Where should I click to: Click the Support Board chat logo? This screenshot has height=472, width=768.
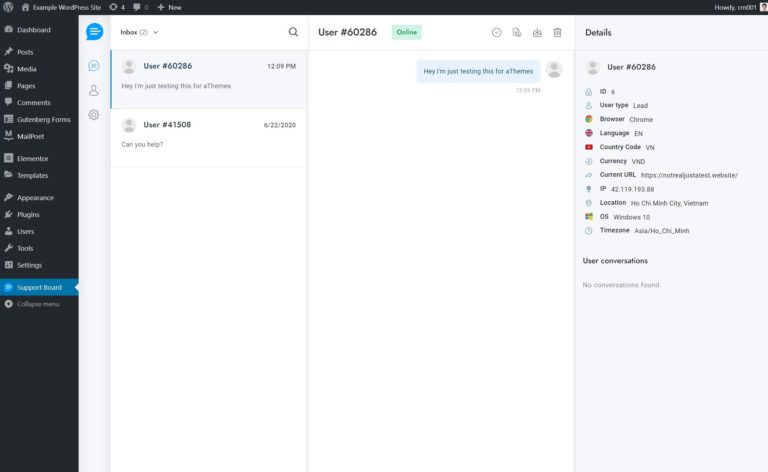pos(94,32)
